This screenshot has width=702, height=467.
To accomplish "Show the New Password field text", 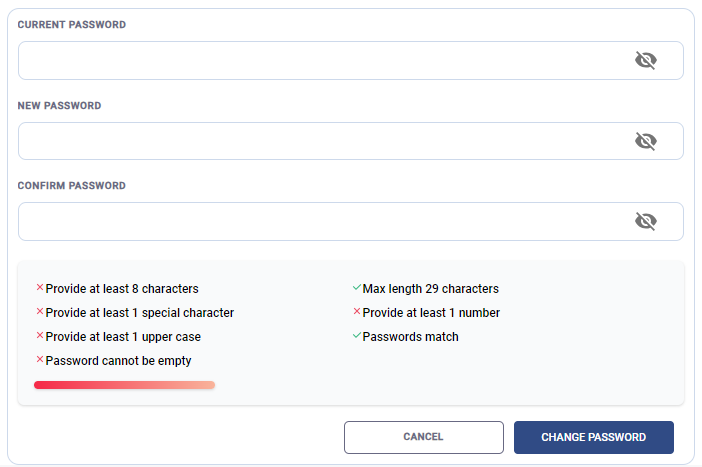I will 646,141.
